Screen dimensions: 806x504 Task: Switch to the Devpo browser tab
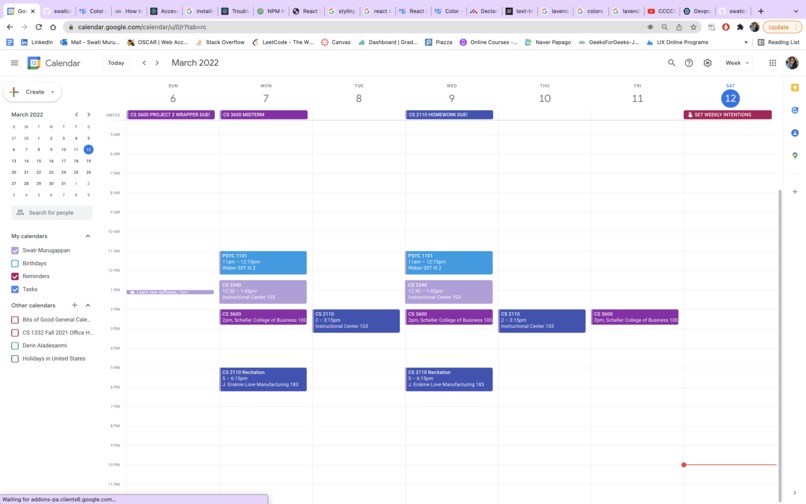click(x=697, y=11)
